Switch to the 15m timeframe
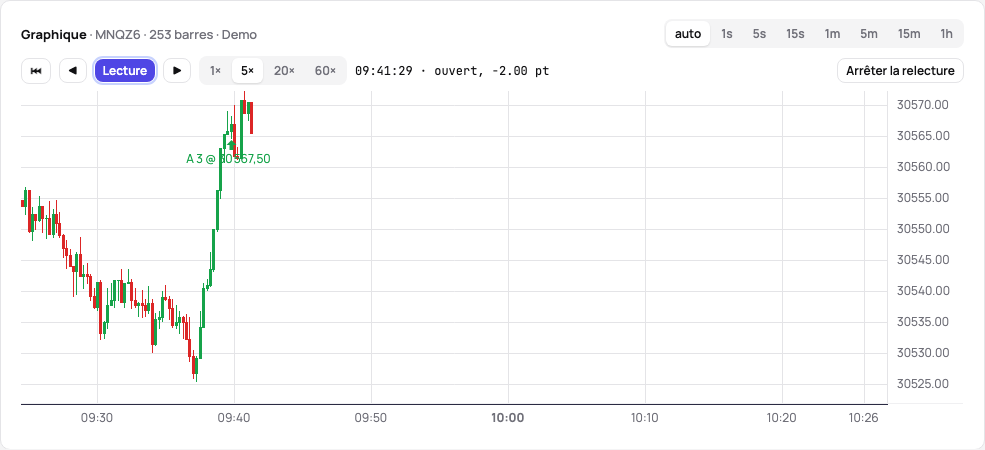The image size is (985, 450). tap(909, 34)
